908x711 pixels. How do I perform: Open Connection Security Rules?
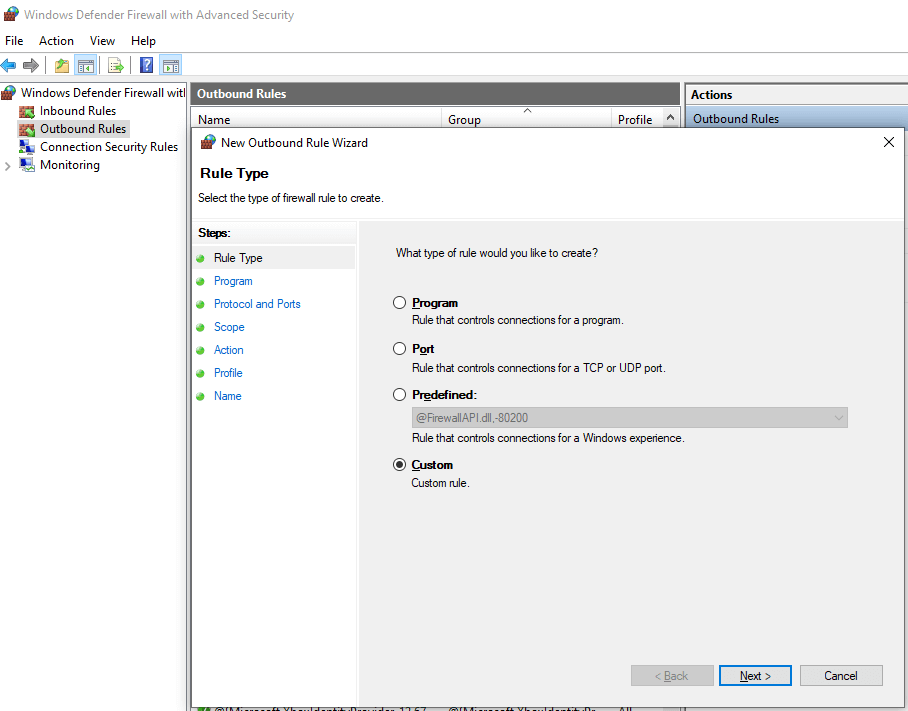(x=109, y=146)
